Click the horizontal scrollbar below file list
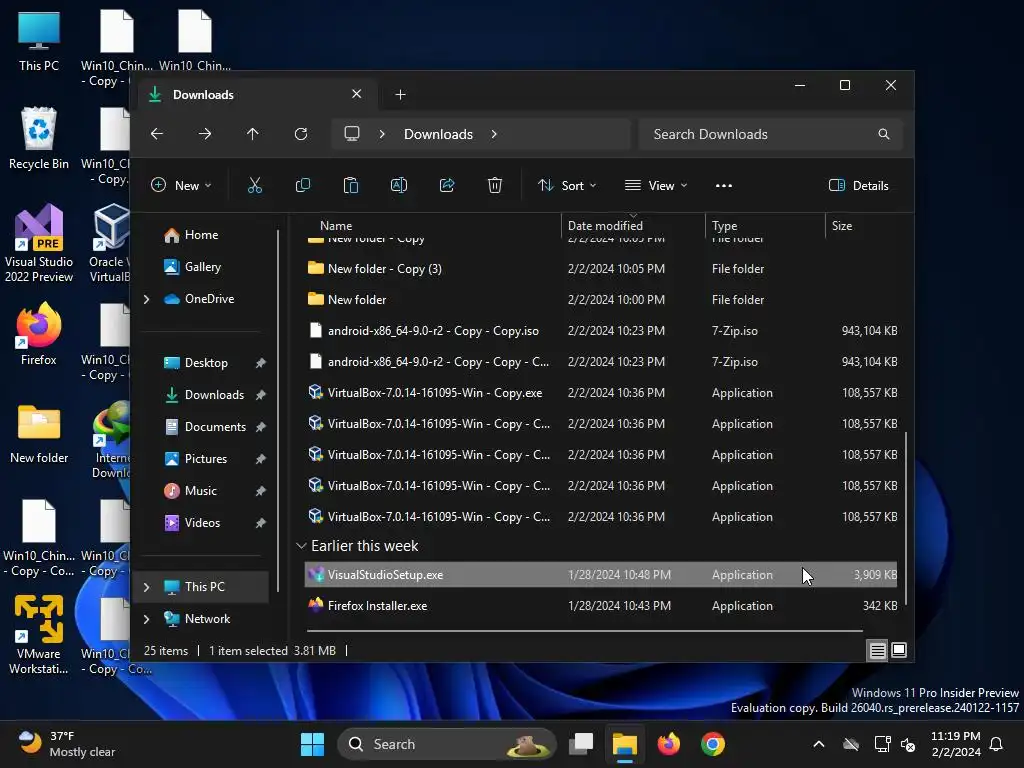 point(584,631)
